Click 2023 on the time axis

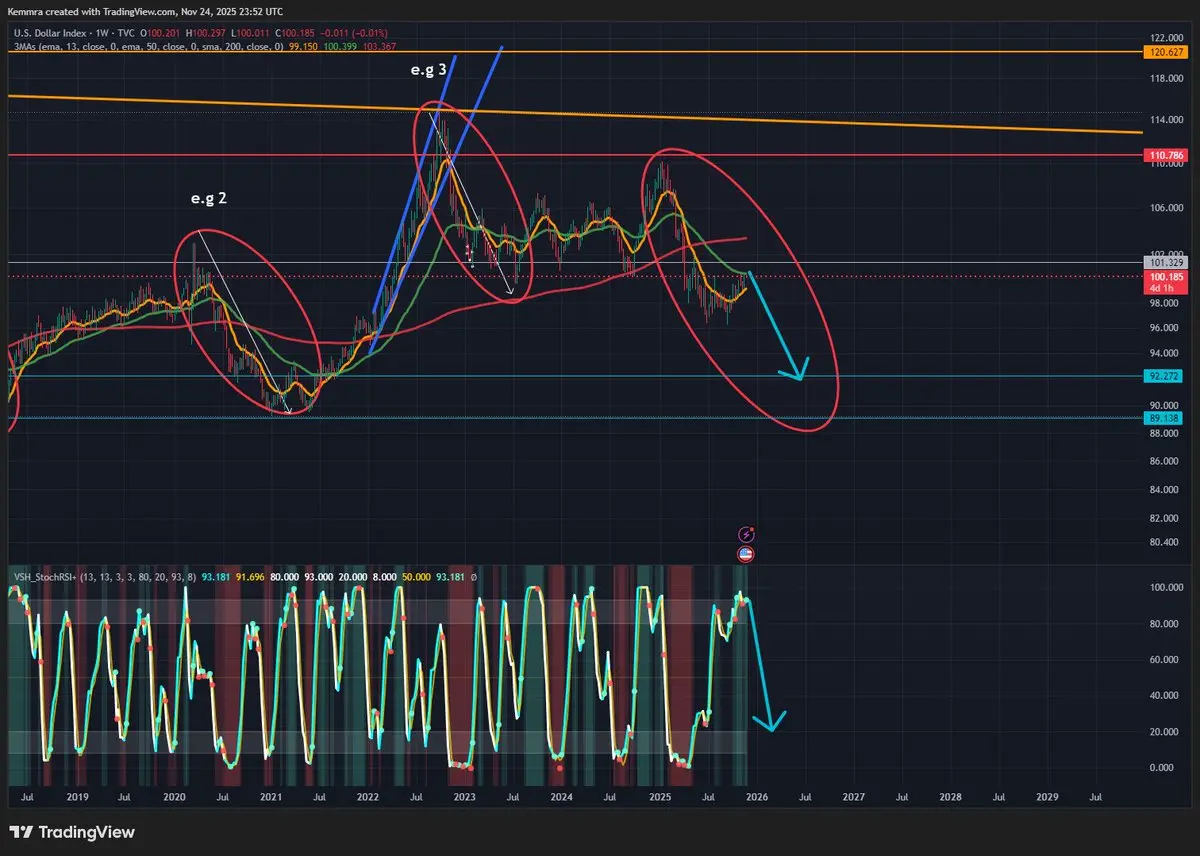[465, 798]
